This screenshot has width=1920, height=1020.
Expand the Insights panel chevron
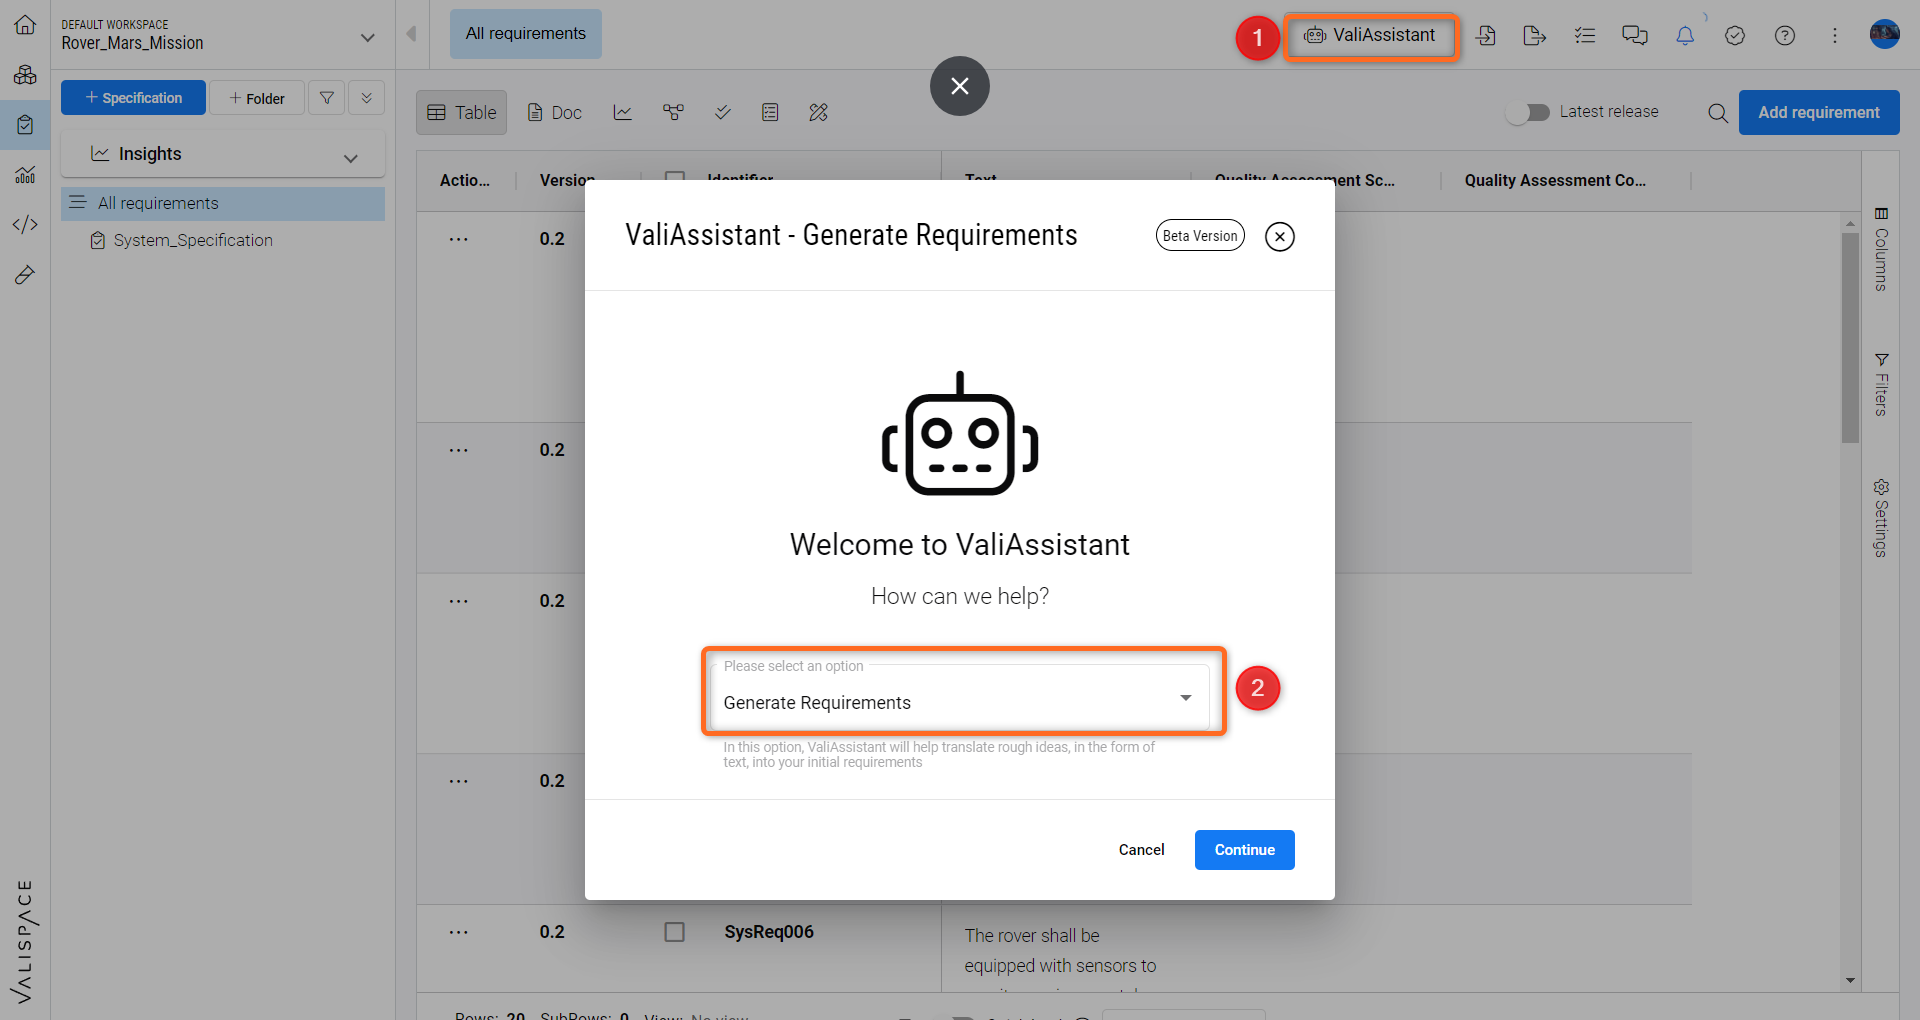point(350,158)
